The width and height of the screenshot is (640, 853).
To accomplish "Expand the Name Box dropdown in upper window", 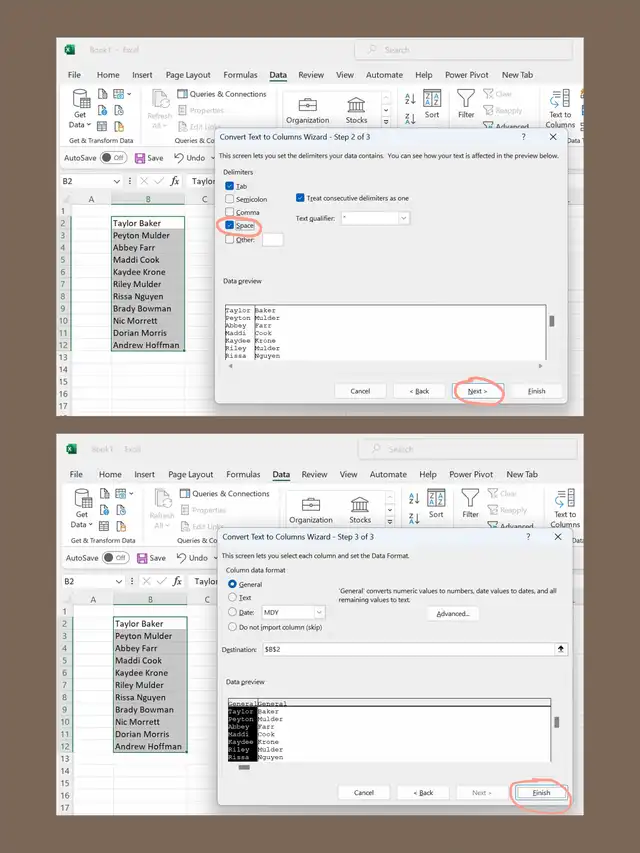I will click(117, 182).
